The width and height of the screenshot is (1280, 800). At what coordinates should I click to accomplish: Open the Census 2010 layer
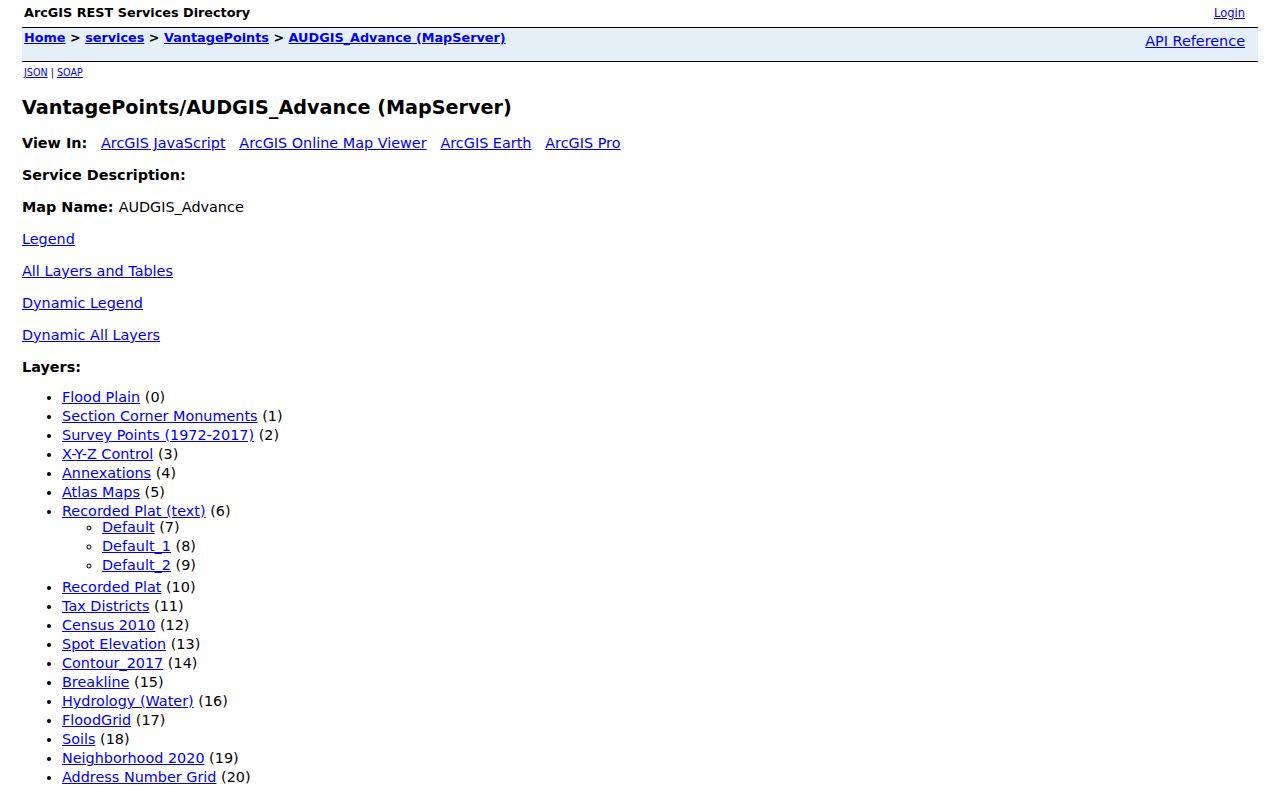coord(109,625)
